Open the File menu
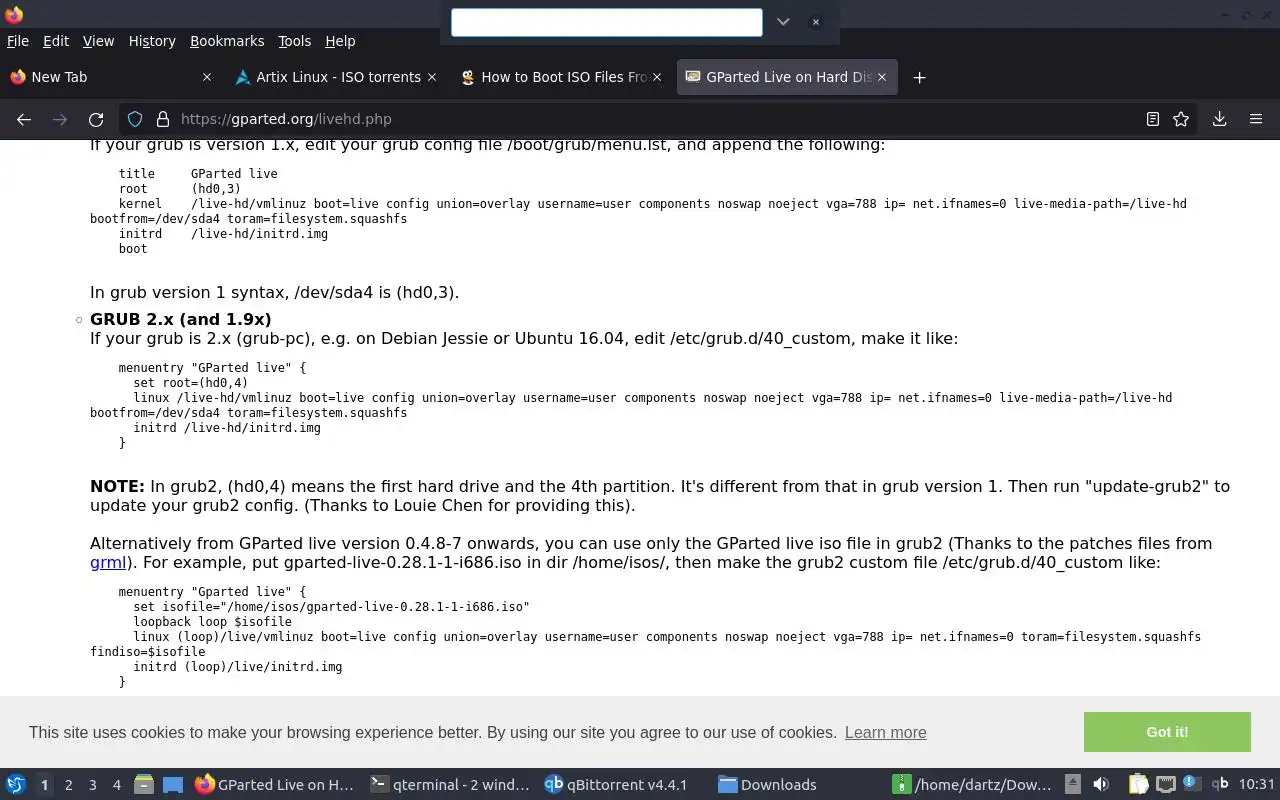This screenshot has width=1280, height=800. tap(18, 41)
